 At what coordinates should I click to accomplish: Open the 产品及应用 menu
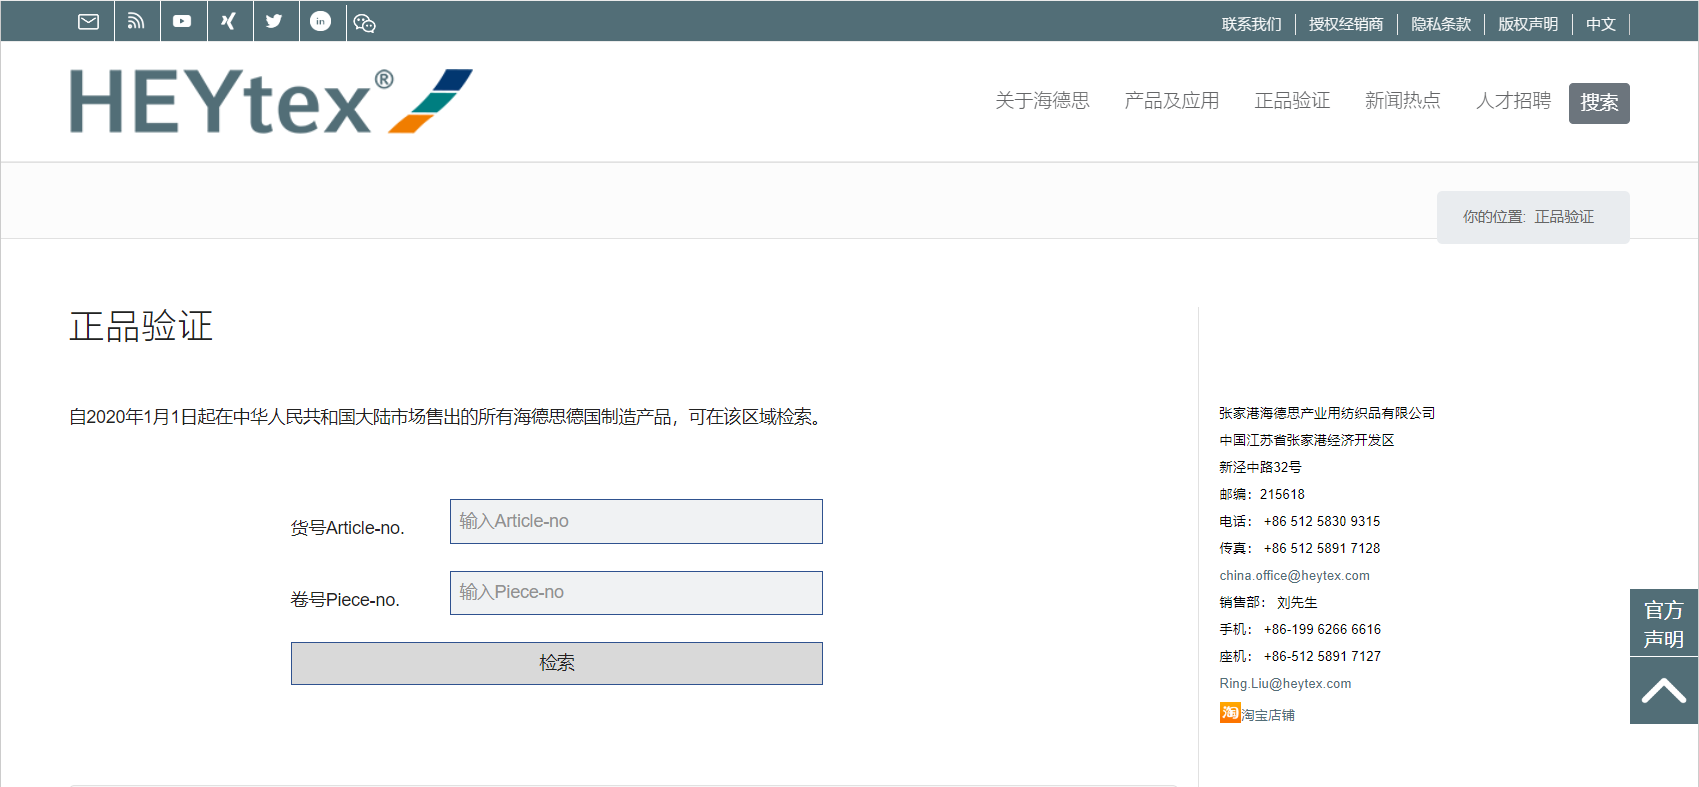[x=1171, y=101]
